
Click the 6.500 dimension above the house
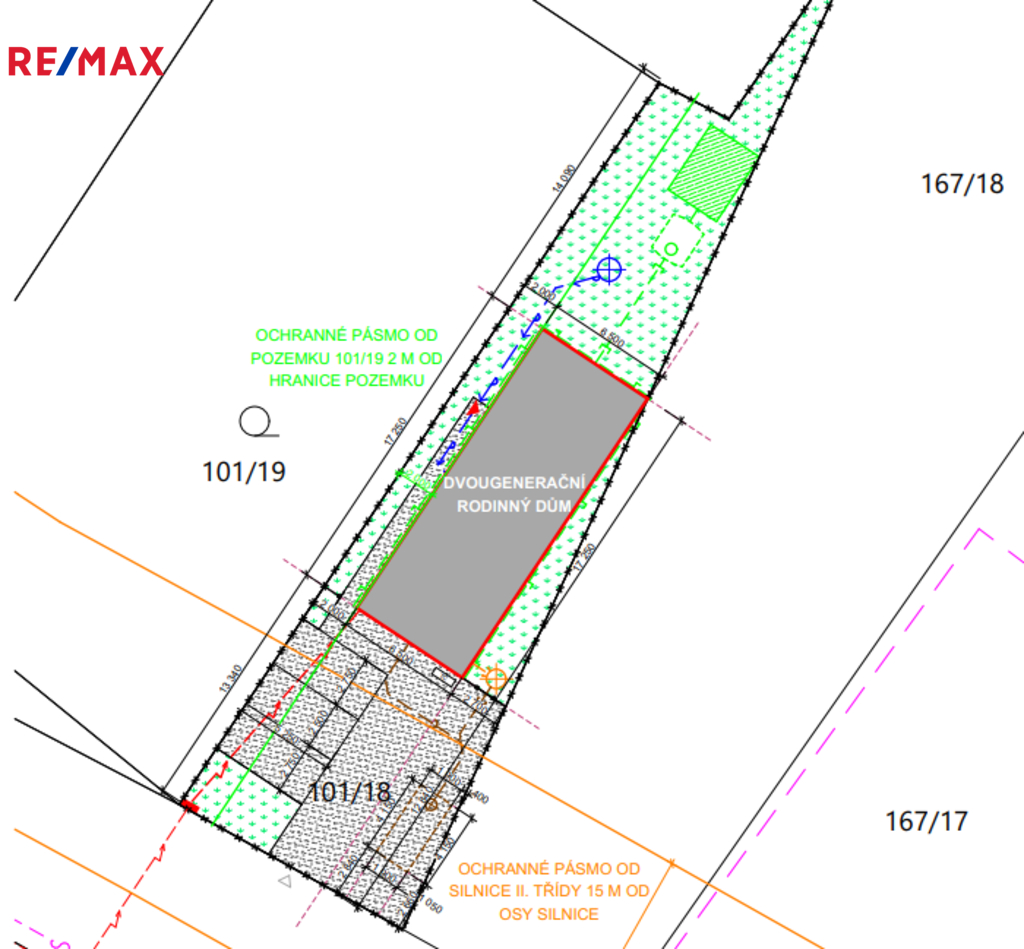(x=609, y=341)
